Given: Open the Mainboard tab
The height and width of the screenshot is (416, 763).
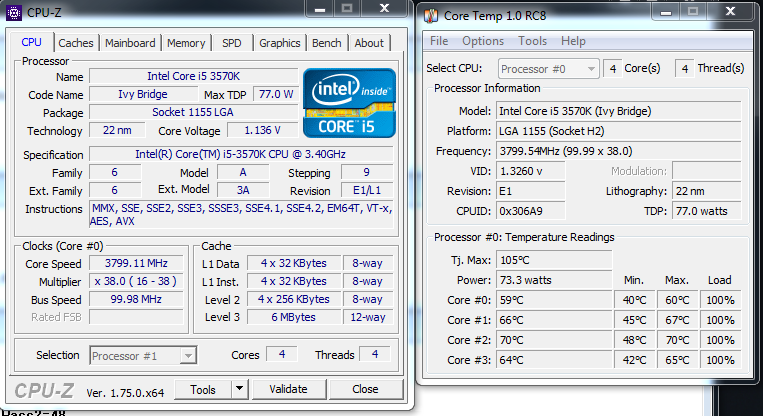Looking at the screenshot, I should pos(130,43).
